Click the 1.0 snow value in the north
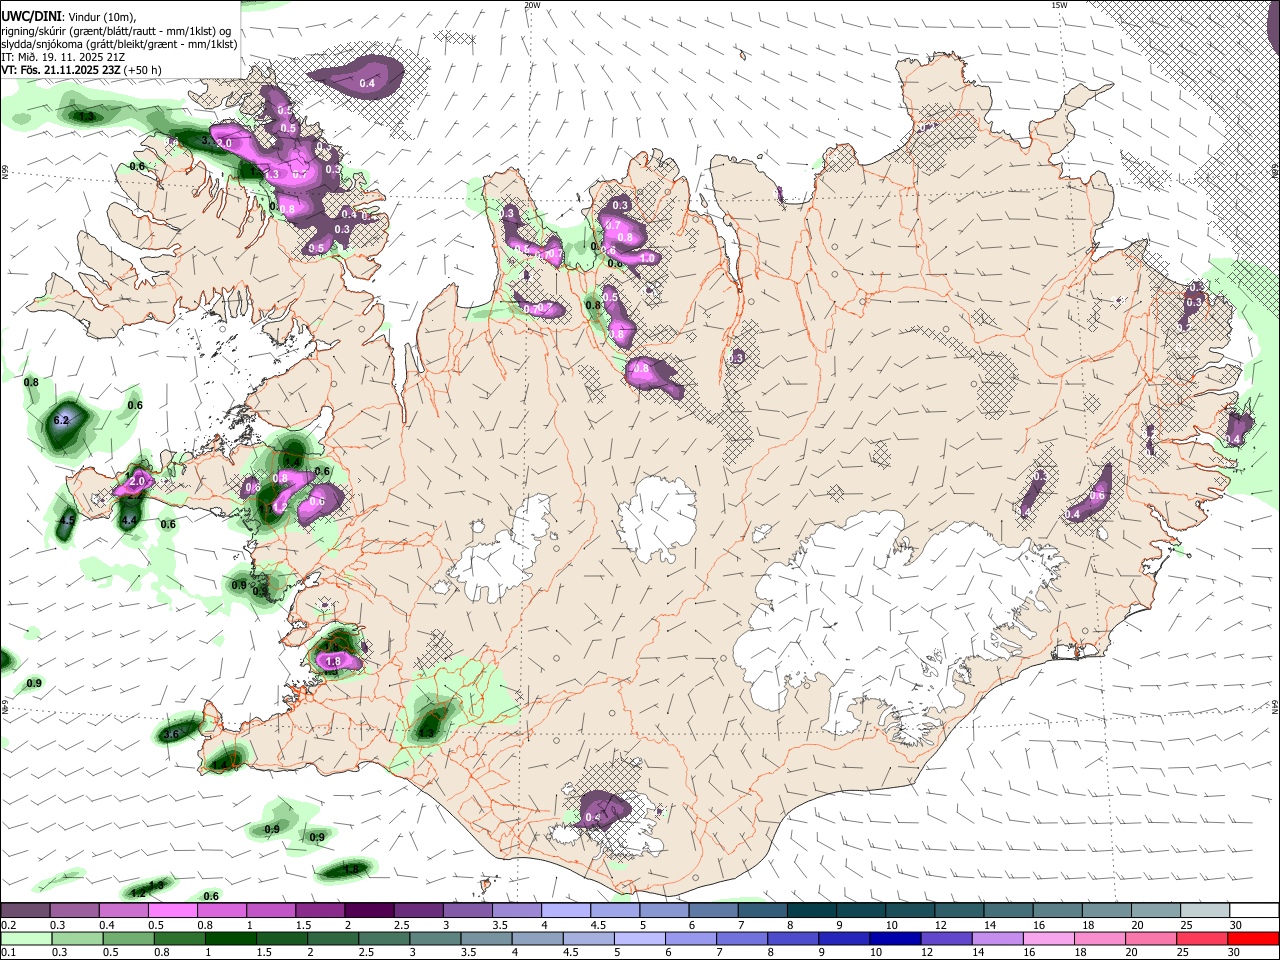 [x=646, y=258]
